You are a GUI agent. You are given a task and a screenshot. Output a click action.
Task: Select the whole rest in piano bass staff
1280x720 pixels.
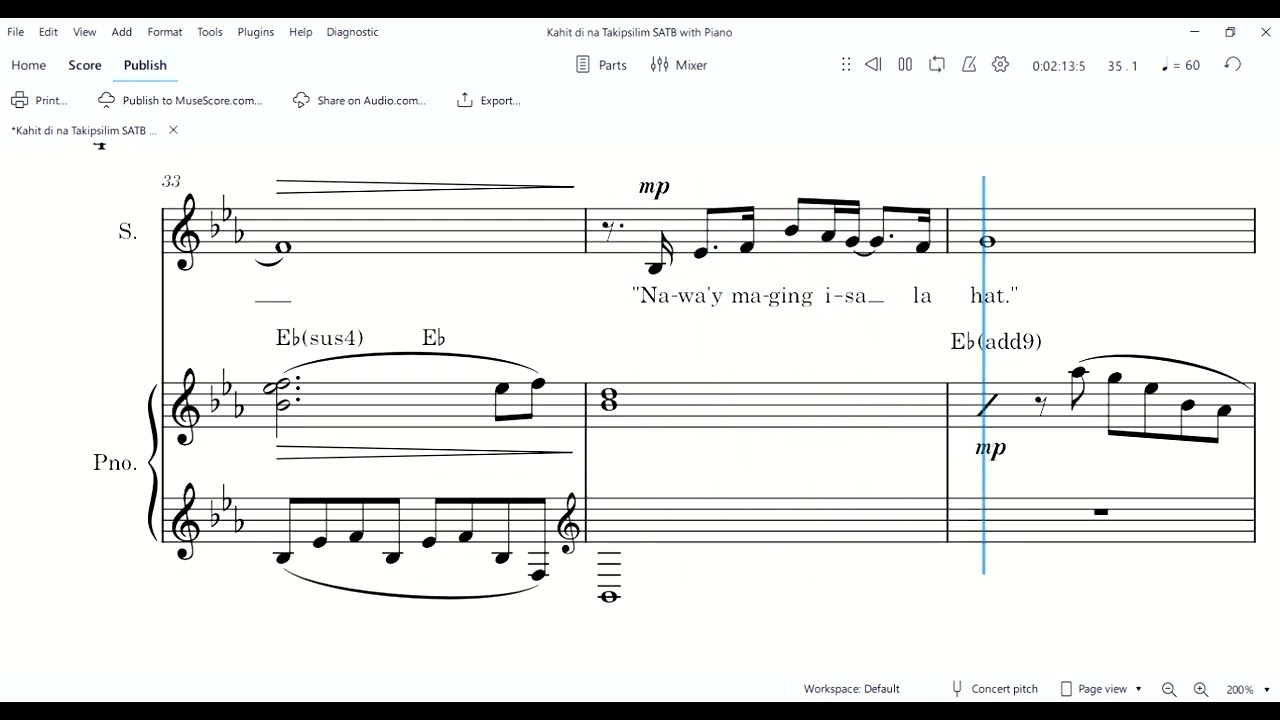[1101, 512]
